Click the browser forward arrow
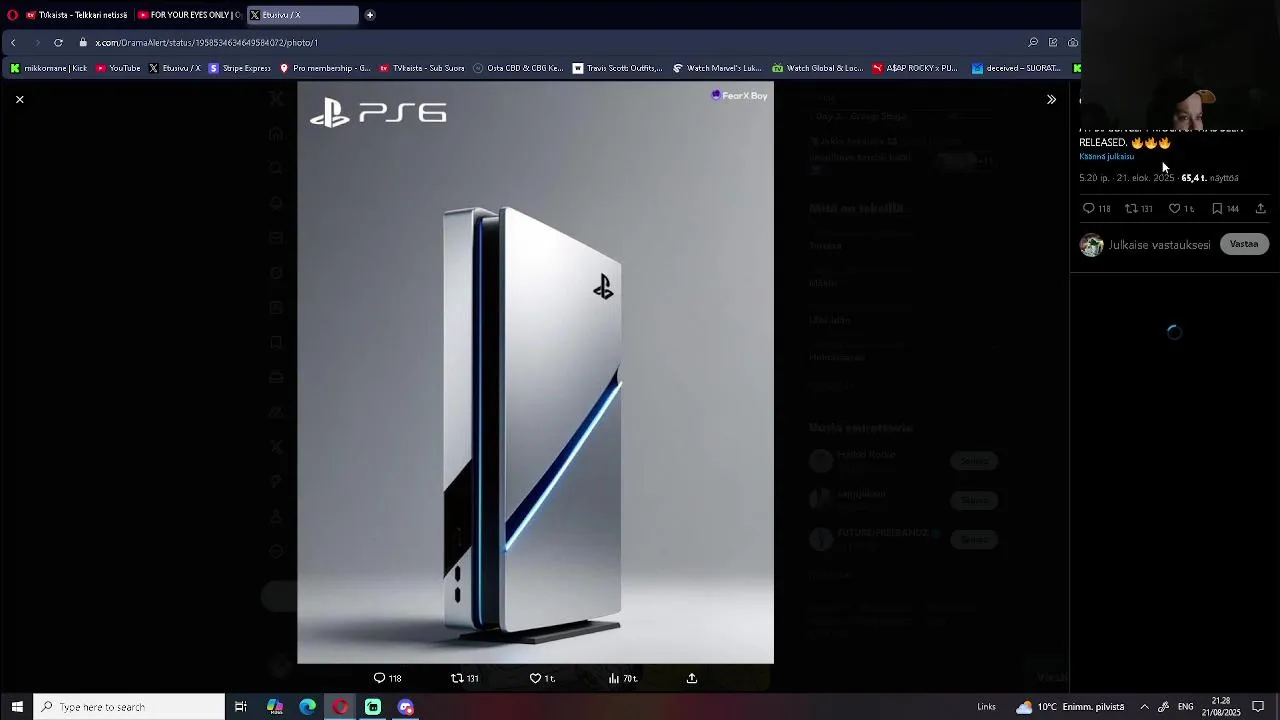 (x=37, y=42)
